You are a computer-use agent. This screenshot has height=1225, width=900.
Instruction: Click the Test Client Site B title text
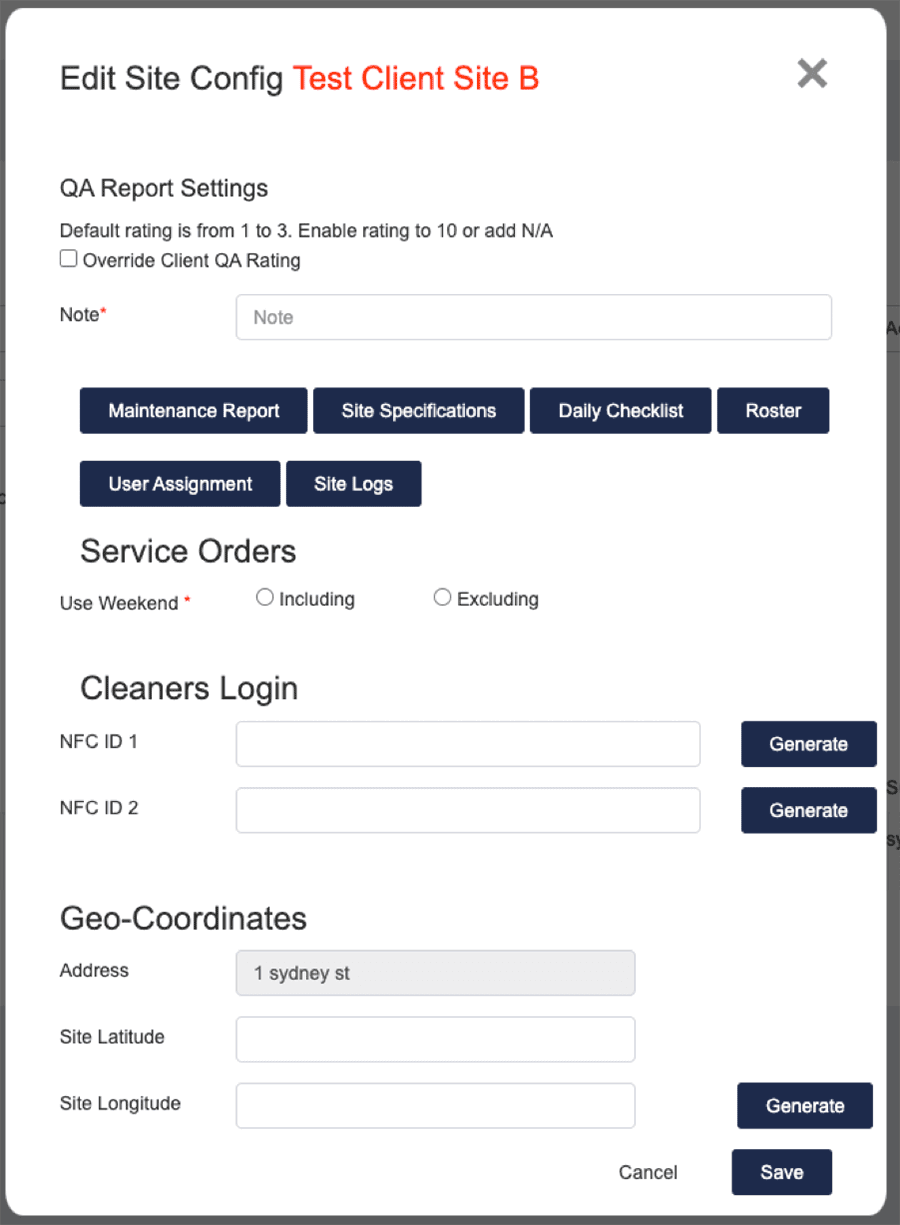tap(416, 78)
